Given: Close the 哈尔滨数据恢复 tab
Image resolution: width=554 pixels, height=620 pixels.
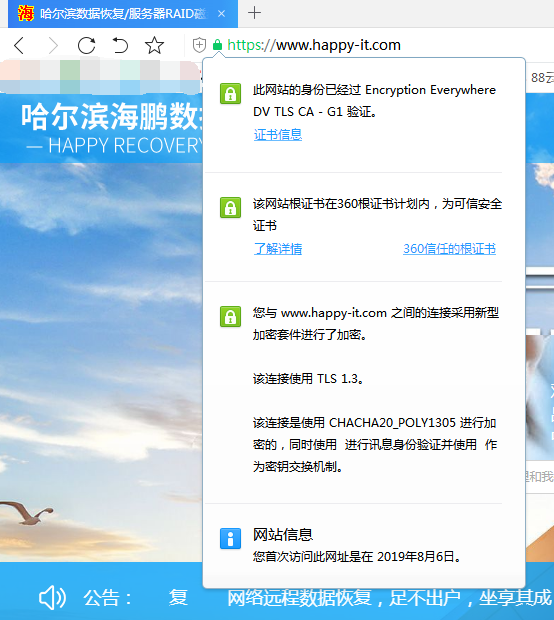Looking at the screenshot, I should coord(221,14).
